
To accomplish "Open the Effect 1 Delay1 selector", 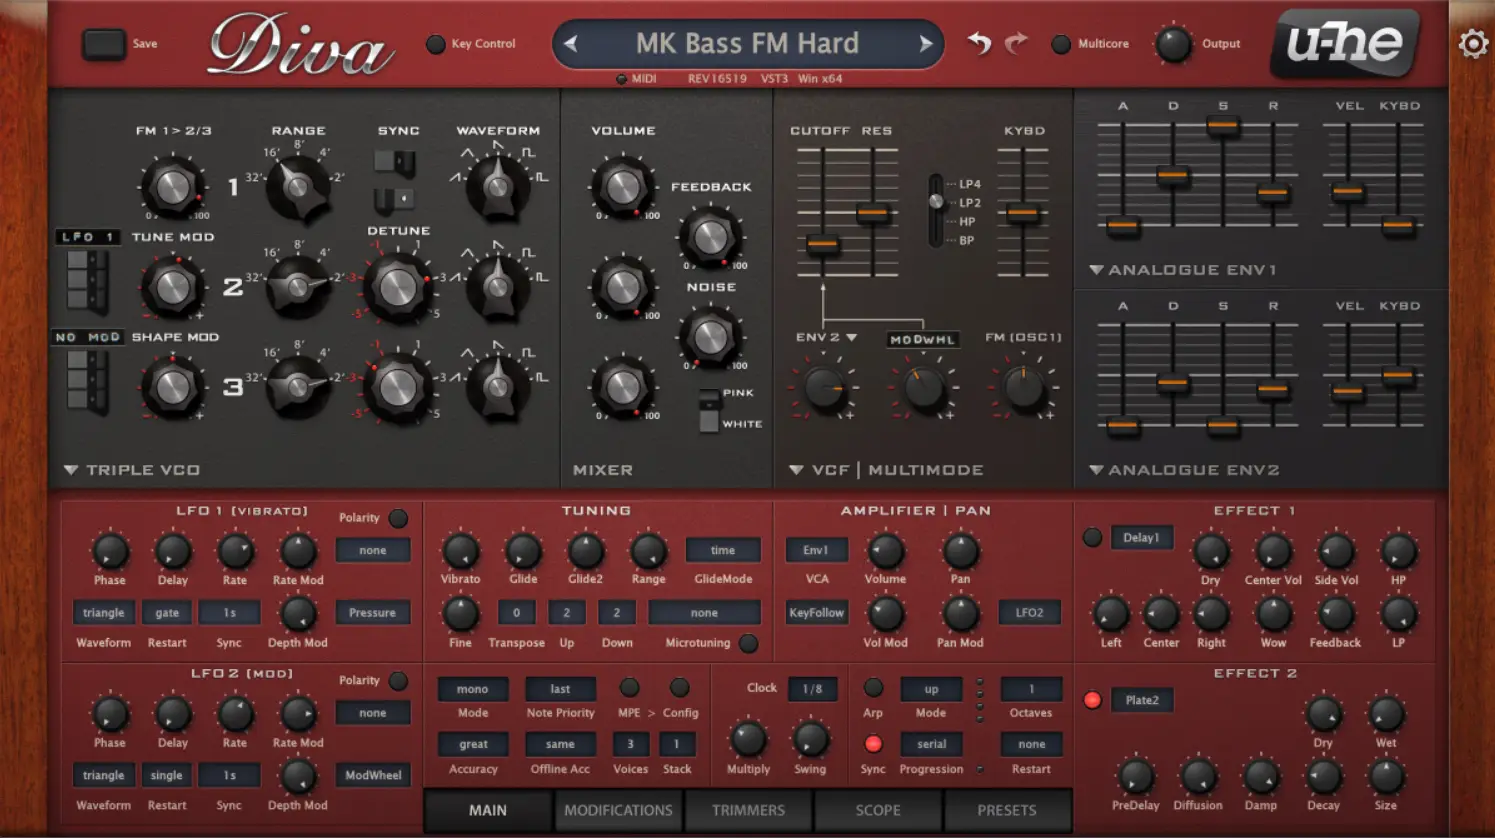I will pos(1142,537).
